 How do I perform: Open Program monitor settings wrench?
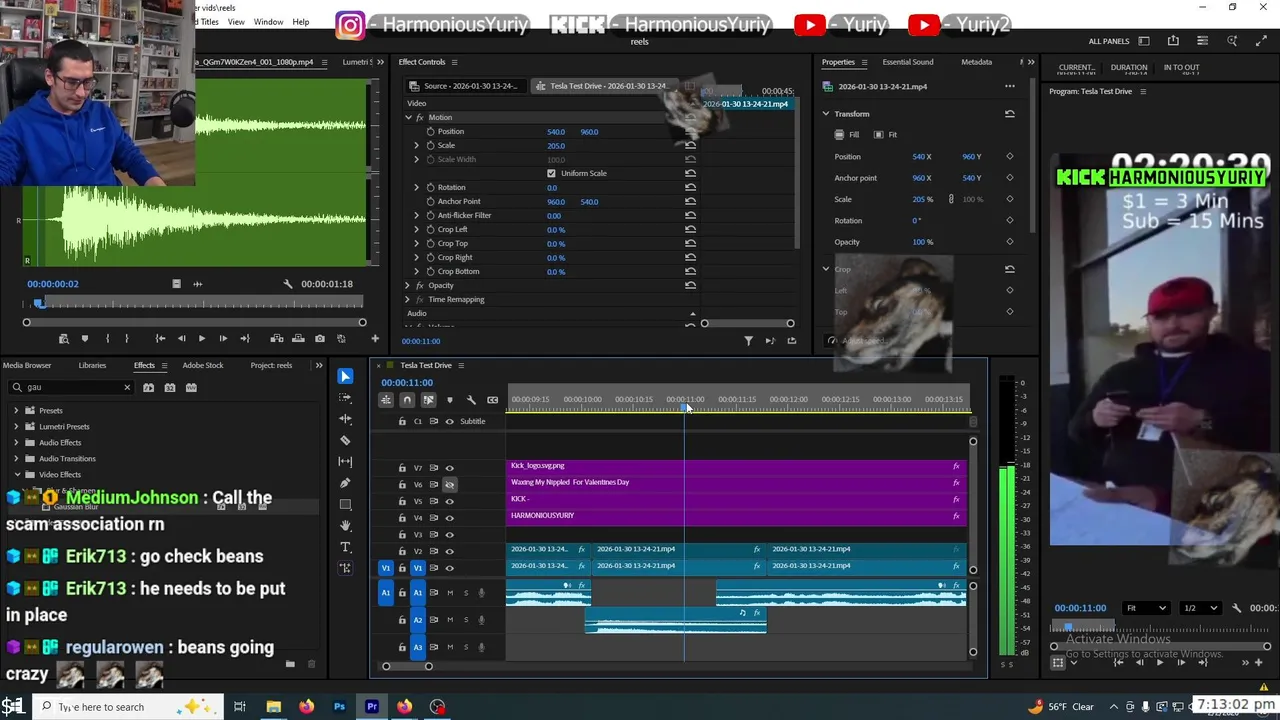pos(1236,608)
